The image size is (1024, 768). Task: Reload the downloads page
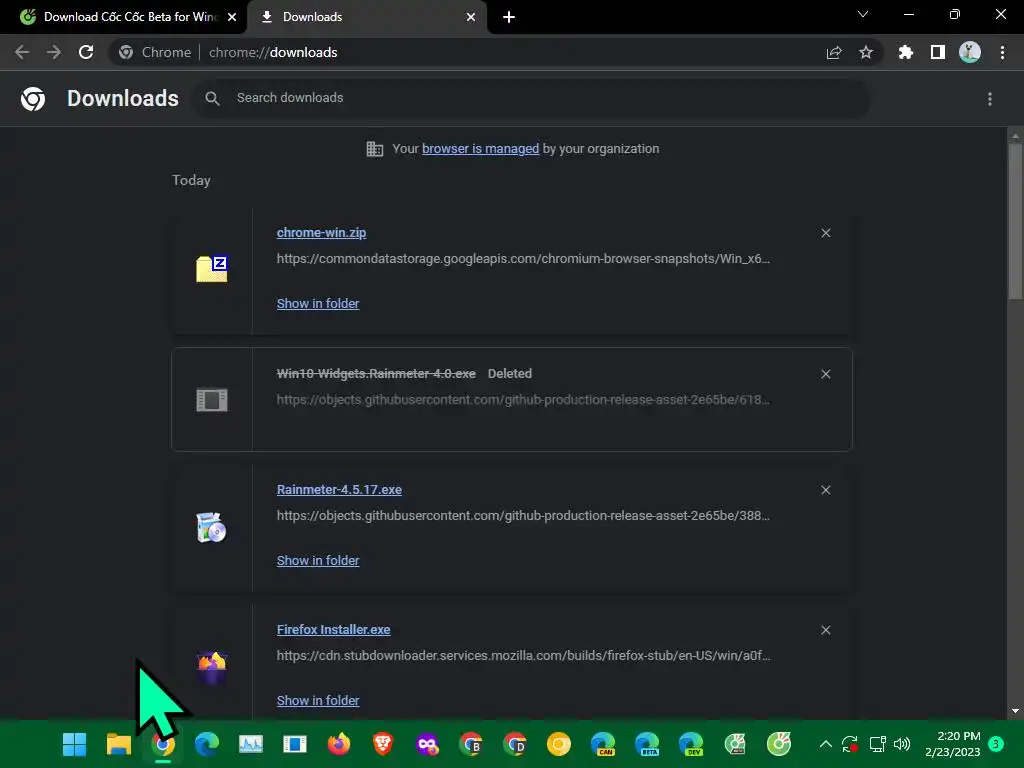pos(86,52)
